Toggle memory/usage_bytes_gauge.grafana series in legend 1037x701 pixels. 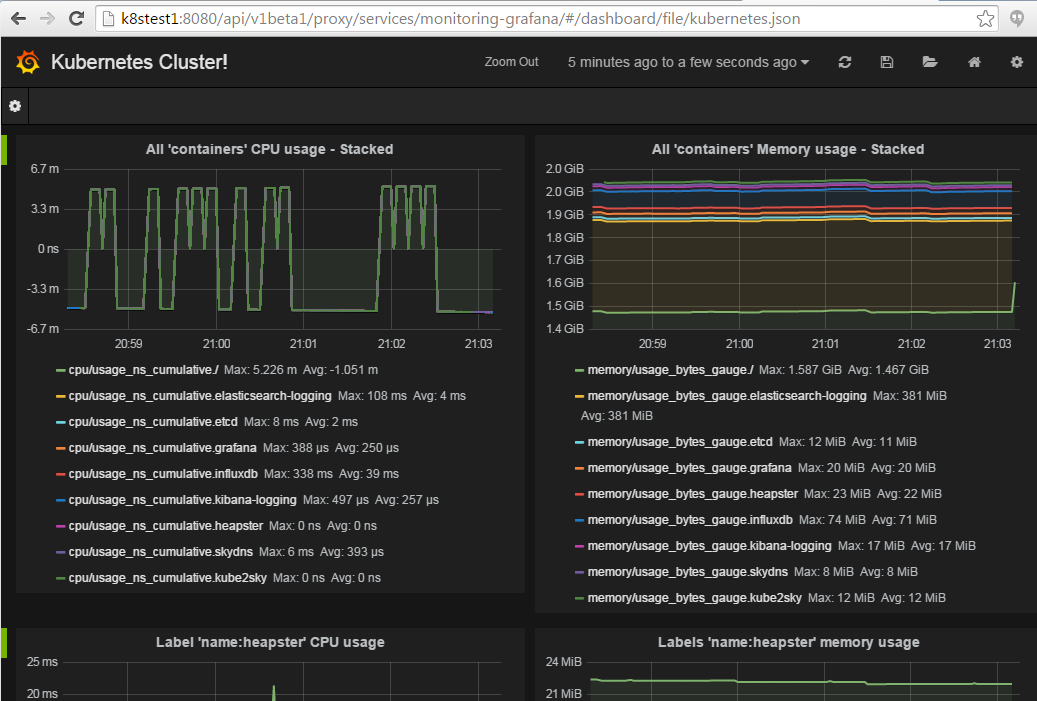(689, 468)
